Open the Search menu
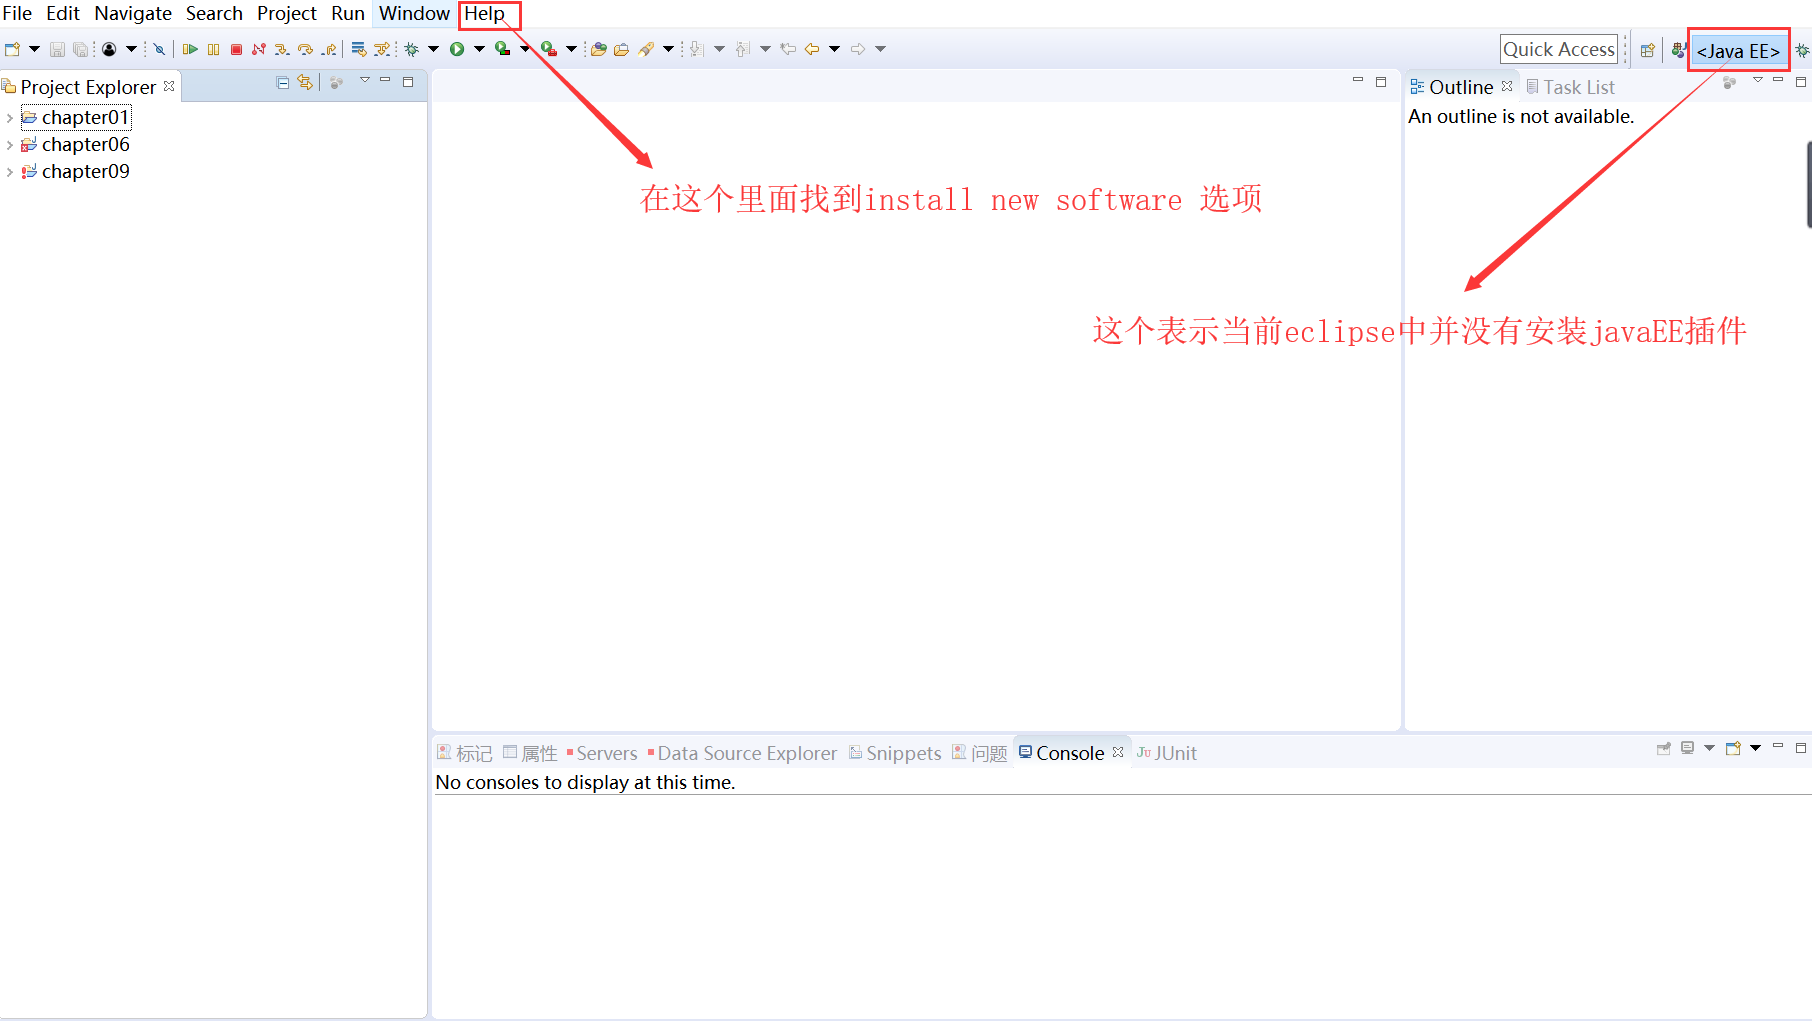 (x=214, y=13)
